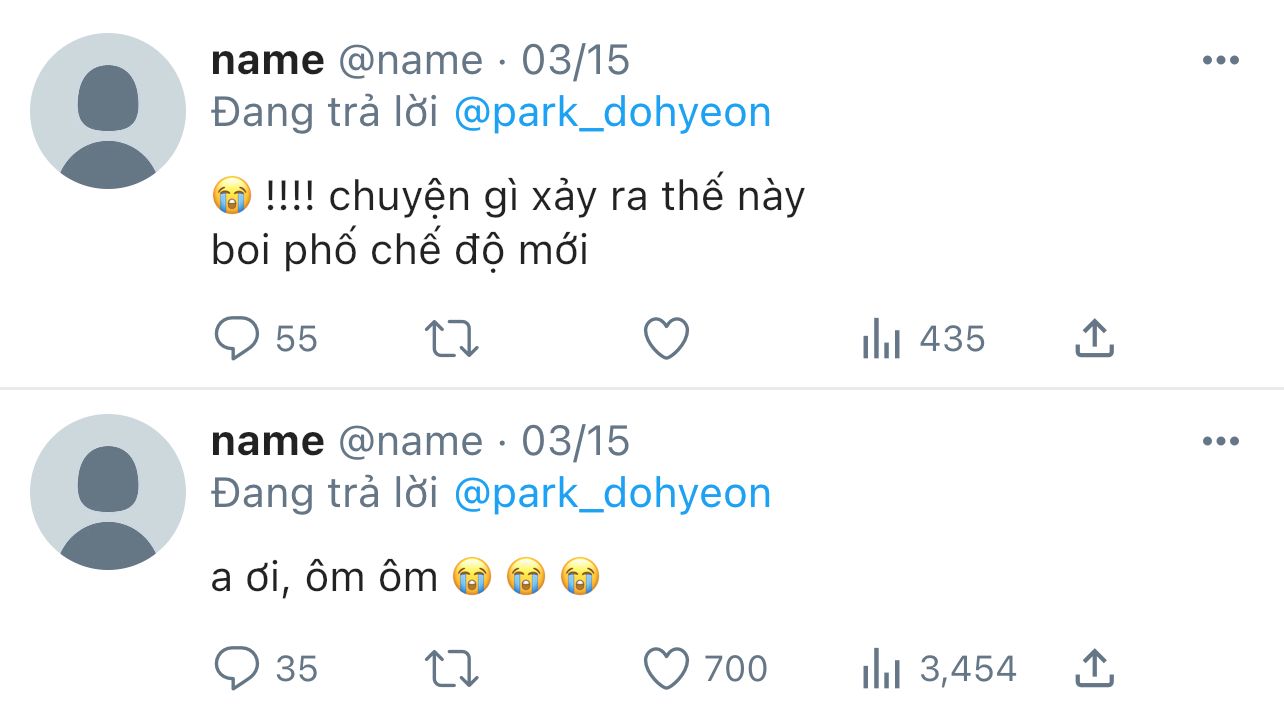Share the second tweet
The height and width of the screenshot is (709, 1284).
(1094, 667)
